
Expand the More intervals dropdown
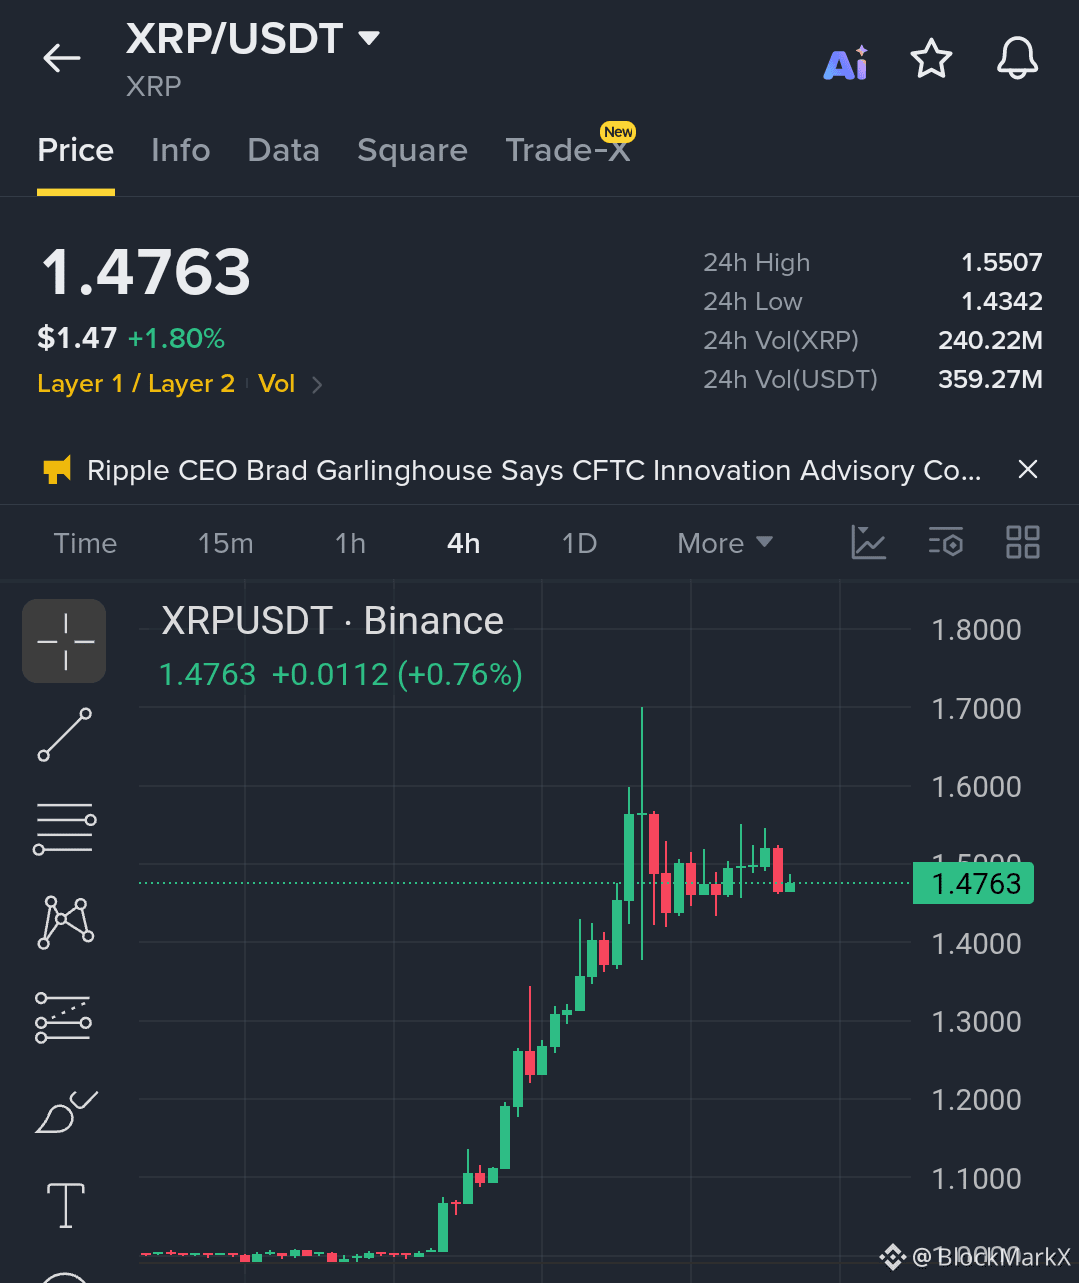tap(725, 543)
